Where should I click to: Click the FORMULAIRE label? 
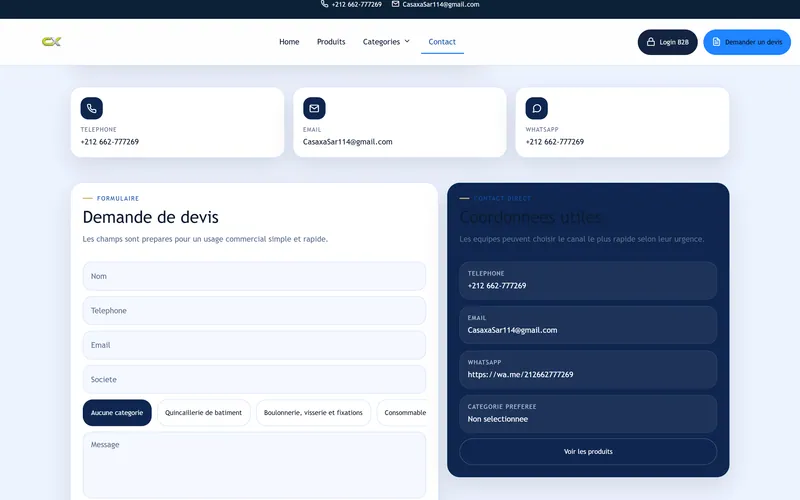118,198
